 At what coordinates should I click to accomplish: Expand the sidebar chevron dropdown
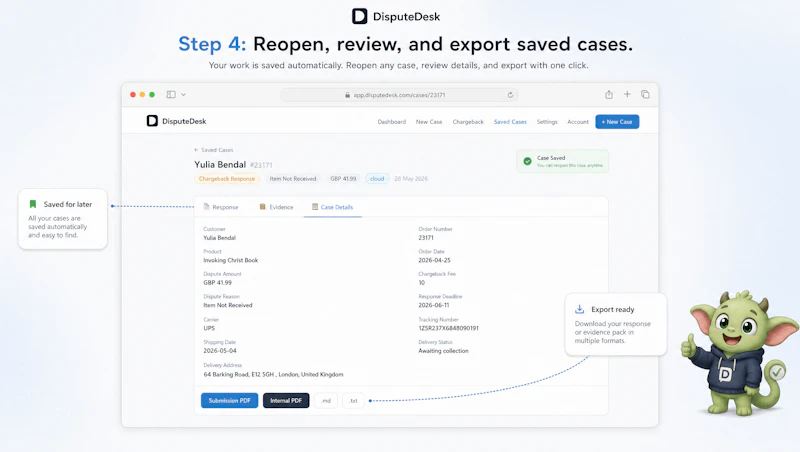[183, 94]
